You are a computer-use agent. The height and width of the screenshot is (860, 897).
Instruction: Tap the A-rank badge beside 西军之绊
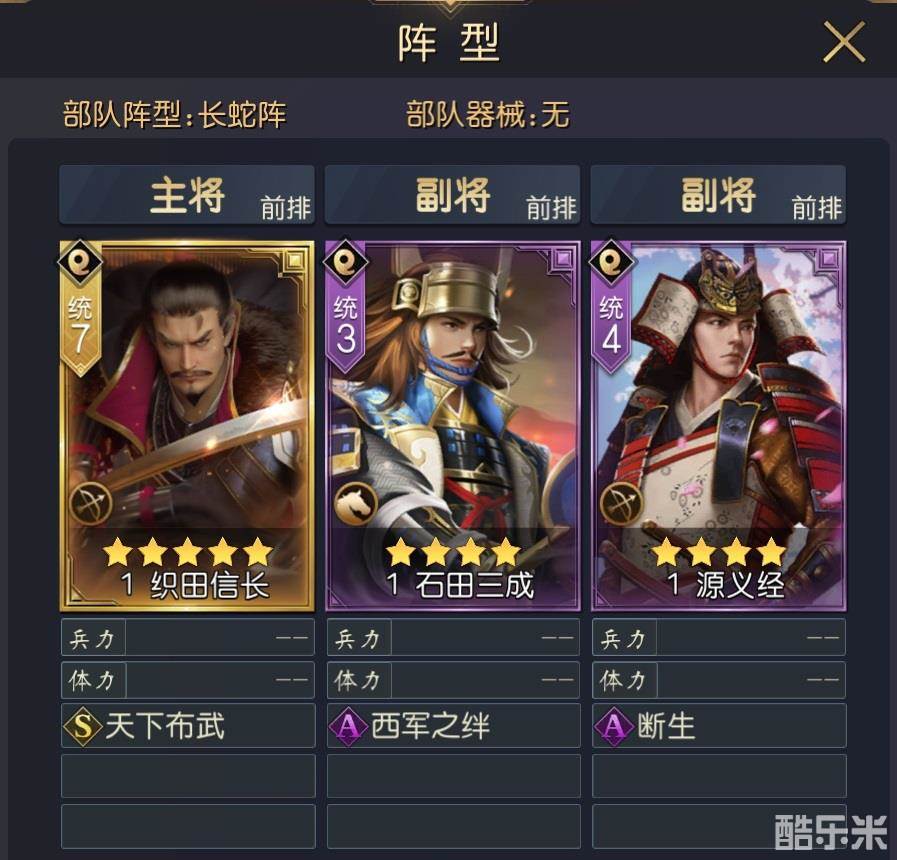tap(348, 726)
